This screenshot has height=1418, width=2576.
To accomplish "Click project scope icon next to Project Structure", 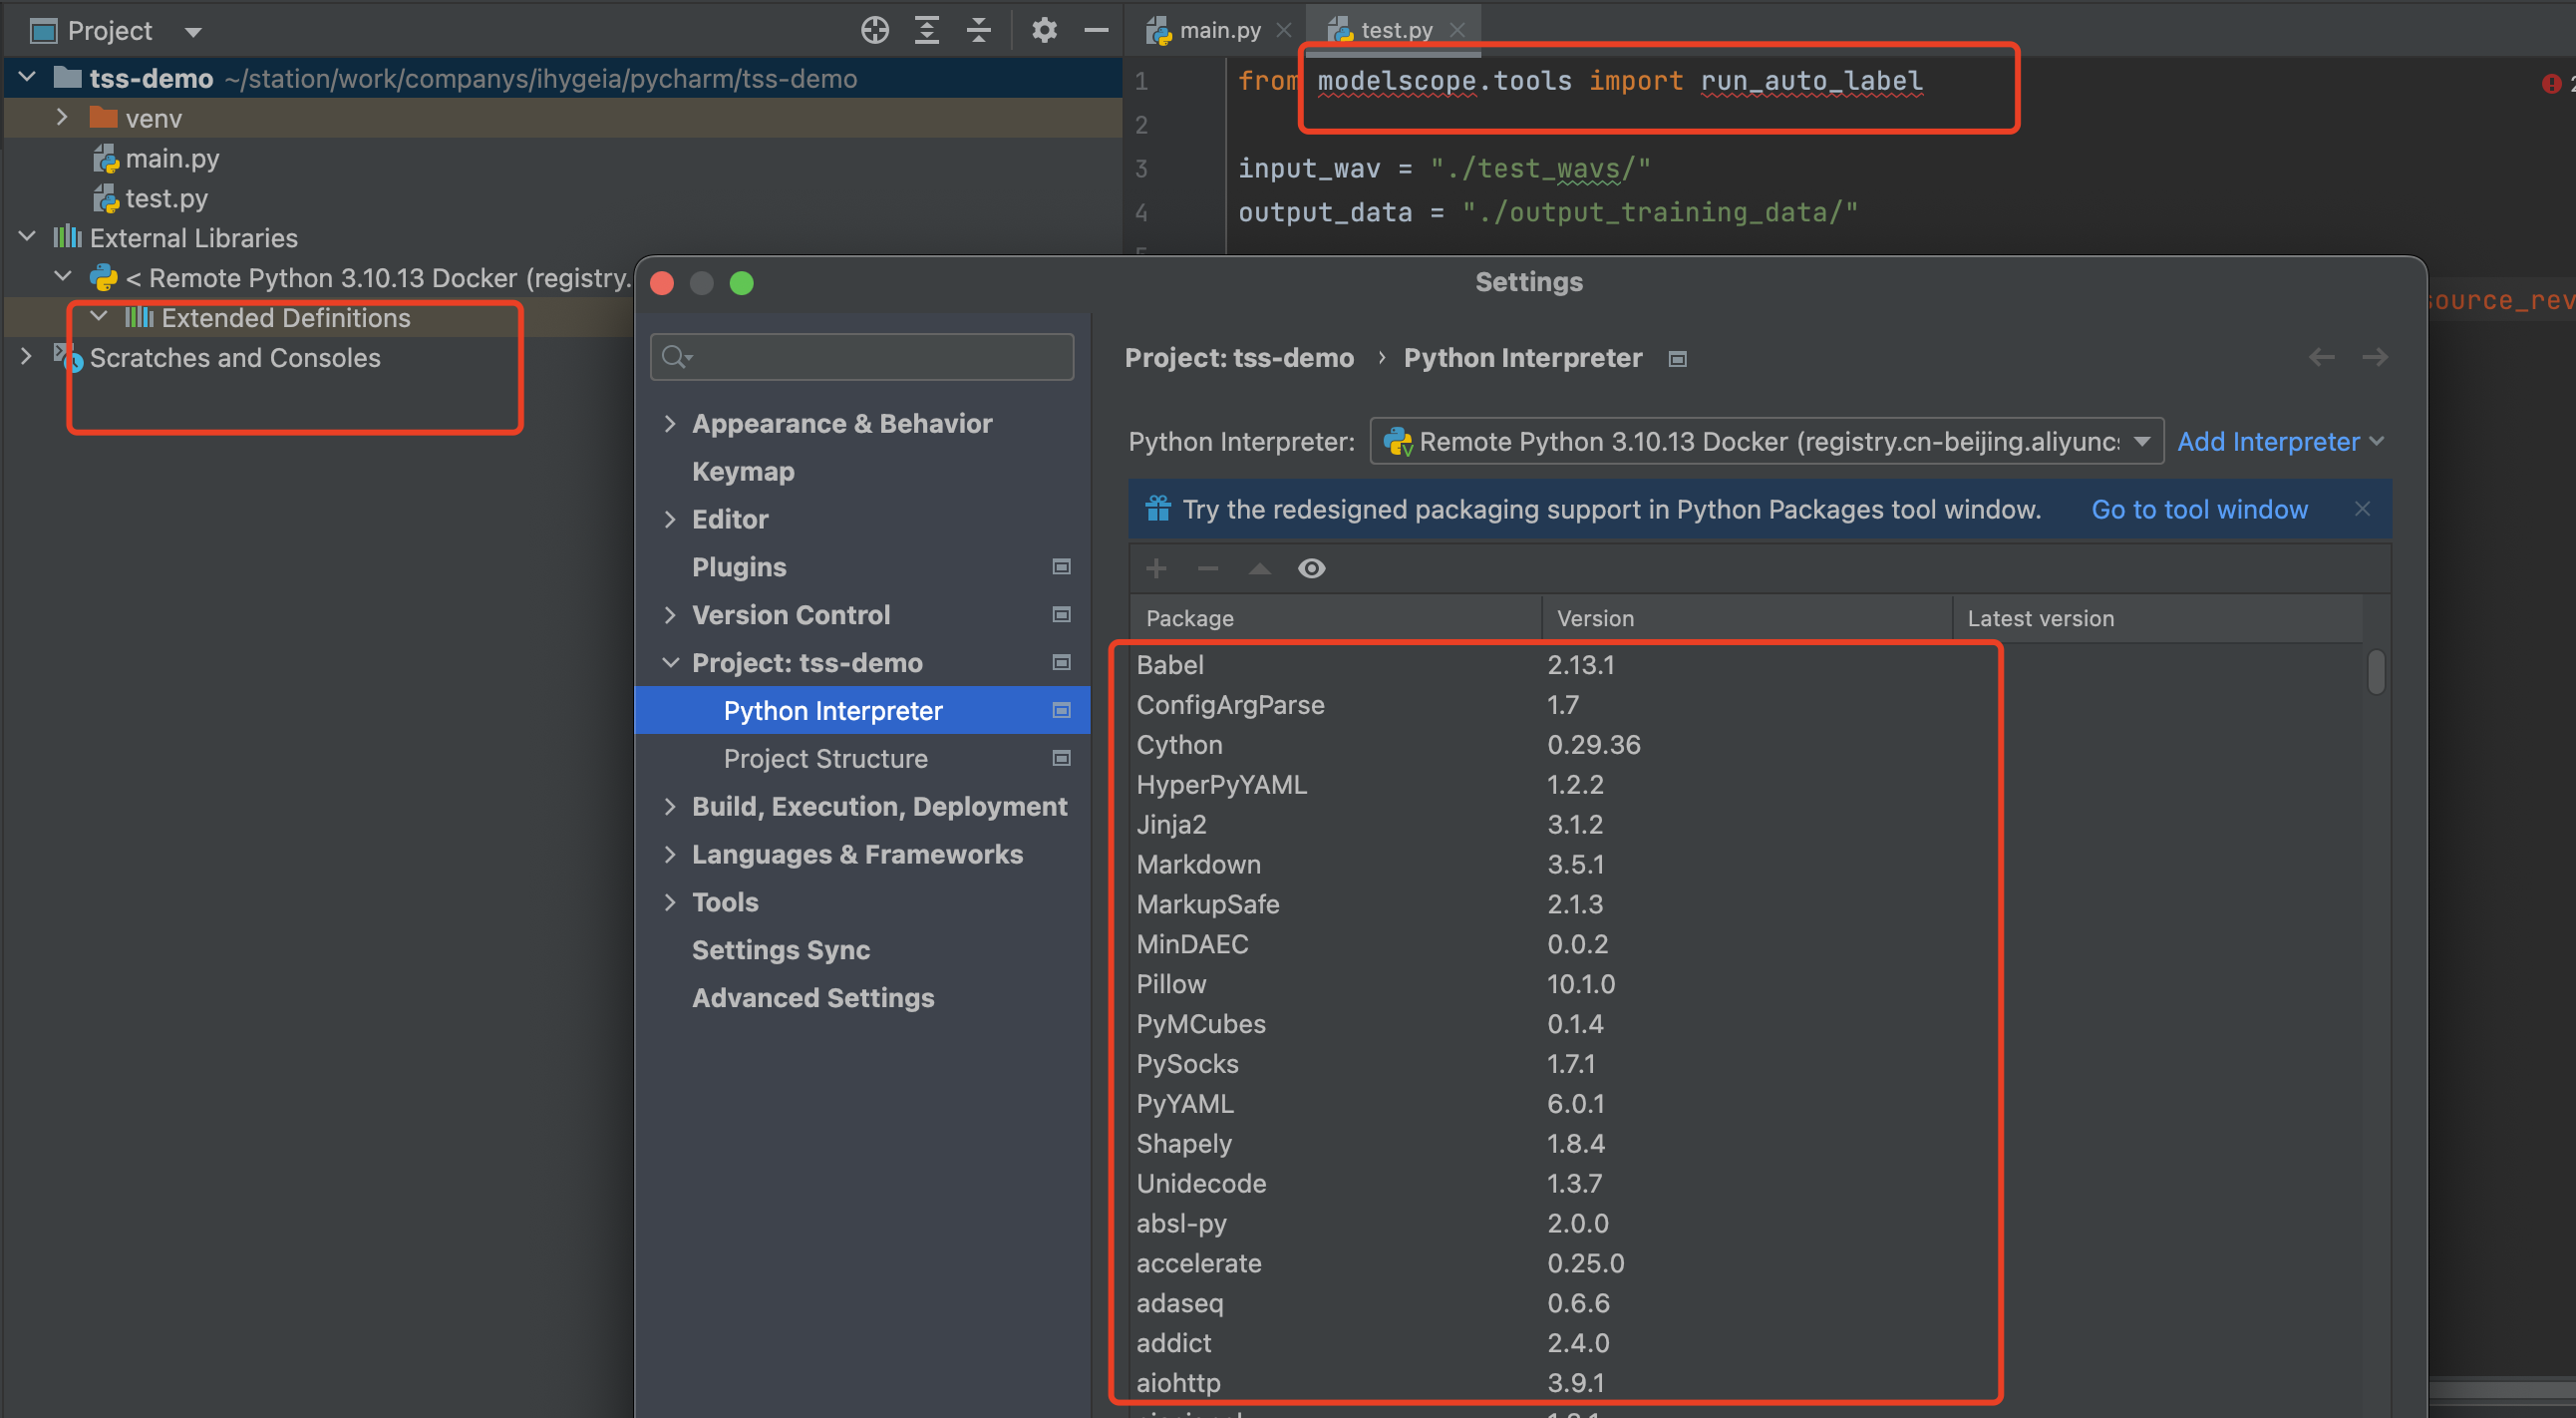I will point(1061,758).
